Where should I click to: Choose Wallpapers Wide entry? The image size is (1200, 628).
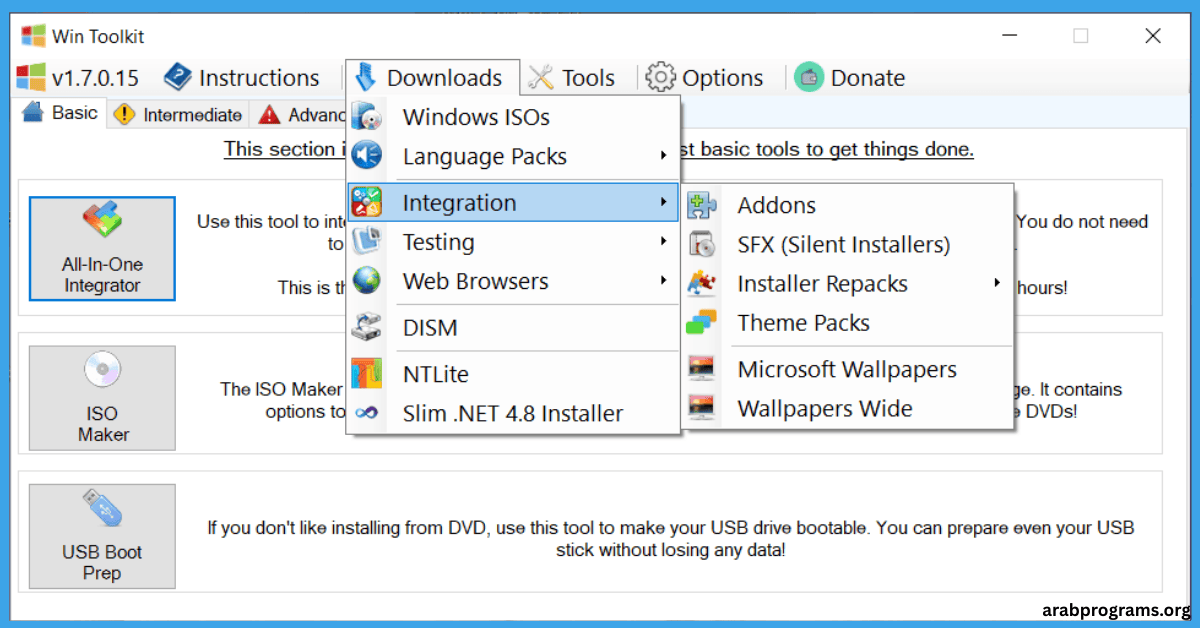848,408
